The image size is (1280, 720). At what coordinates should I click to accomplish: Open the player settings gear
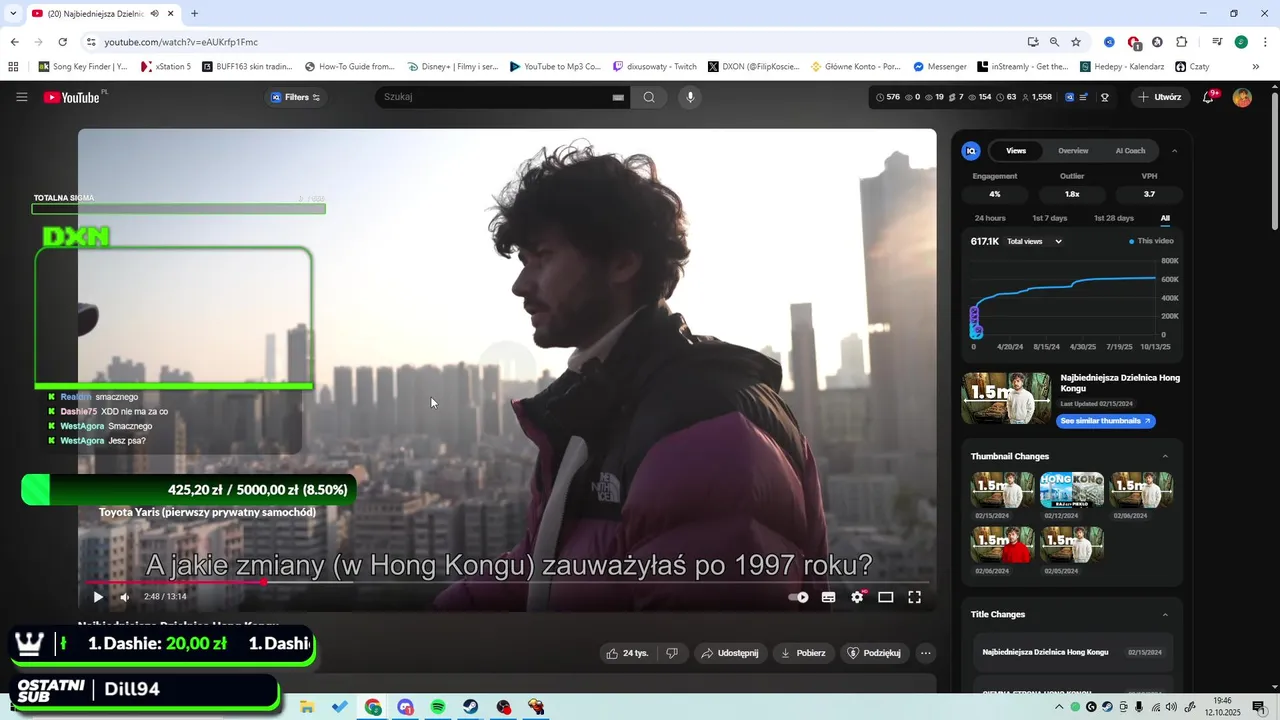pos(857,597)
